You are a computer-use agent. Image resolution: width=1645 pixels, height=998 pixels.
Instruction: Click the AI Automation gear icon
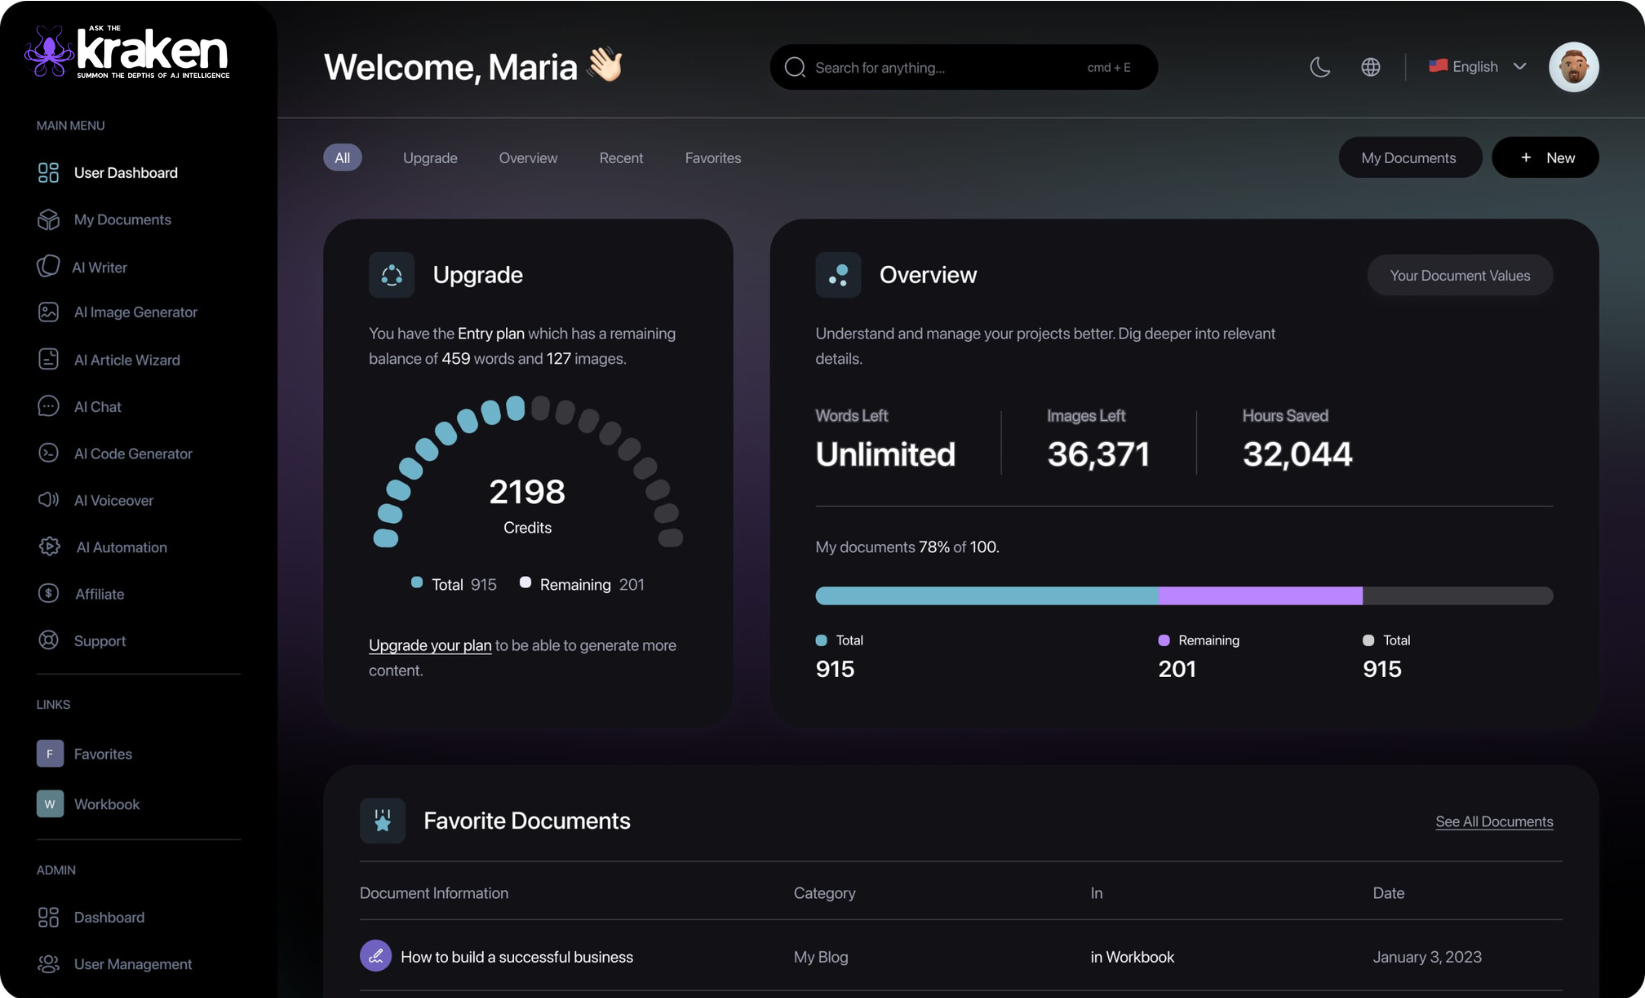[x=49, y=547]
